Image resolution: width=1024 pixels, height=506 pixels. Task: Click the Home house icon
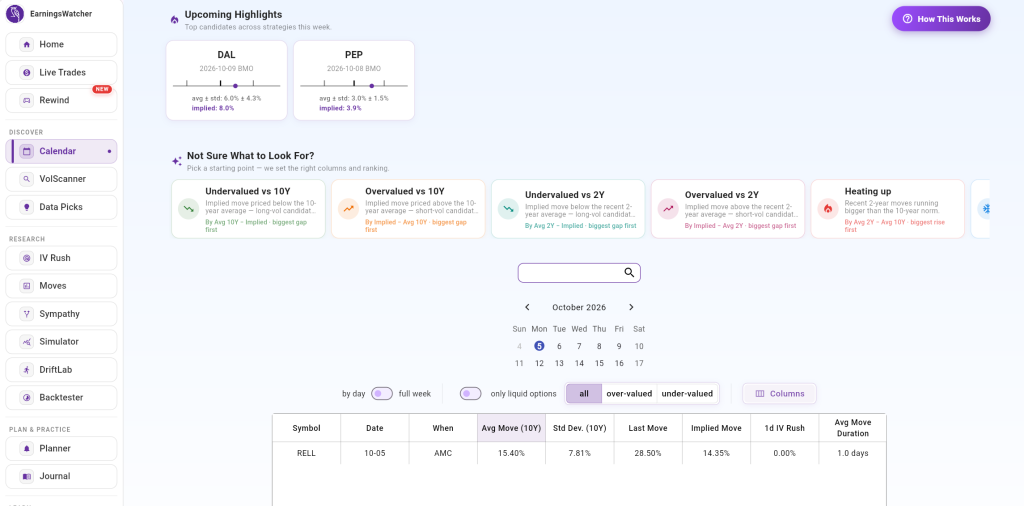[x=27, y=44]
